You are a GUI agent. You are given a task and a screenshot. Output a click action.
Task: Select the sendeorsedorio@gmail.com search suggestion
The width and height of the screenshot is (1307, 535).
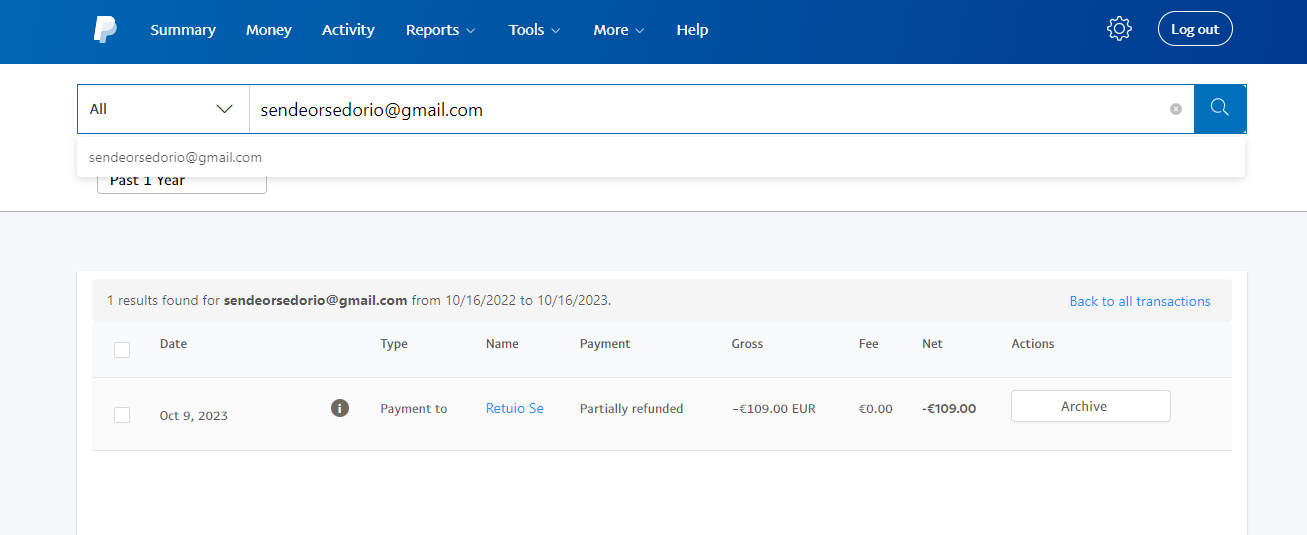tap(176, 157)
